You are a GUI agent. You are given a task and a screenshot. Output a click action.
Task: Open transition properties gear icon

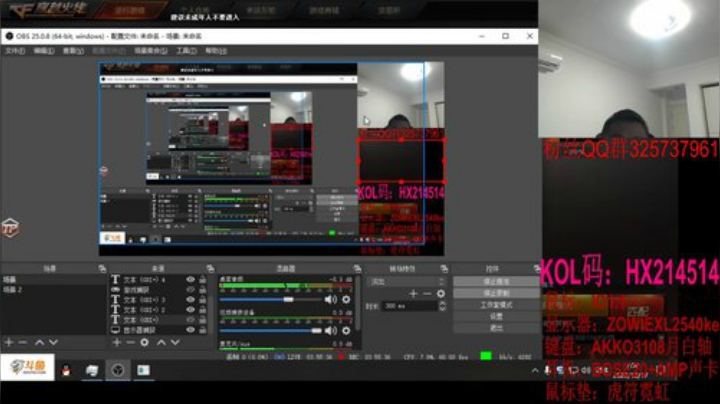441,293
